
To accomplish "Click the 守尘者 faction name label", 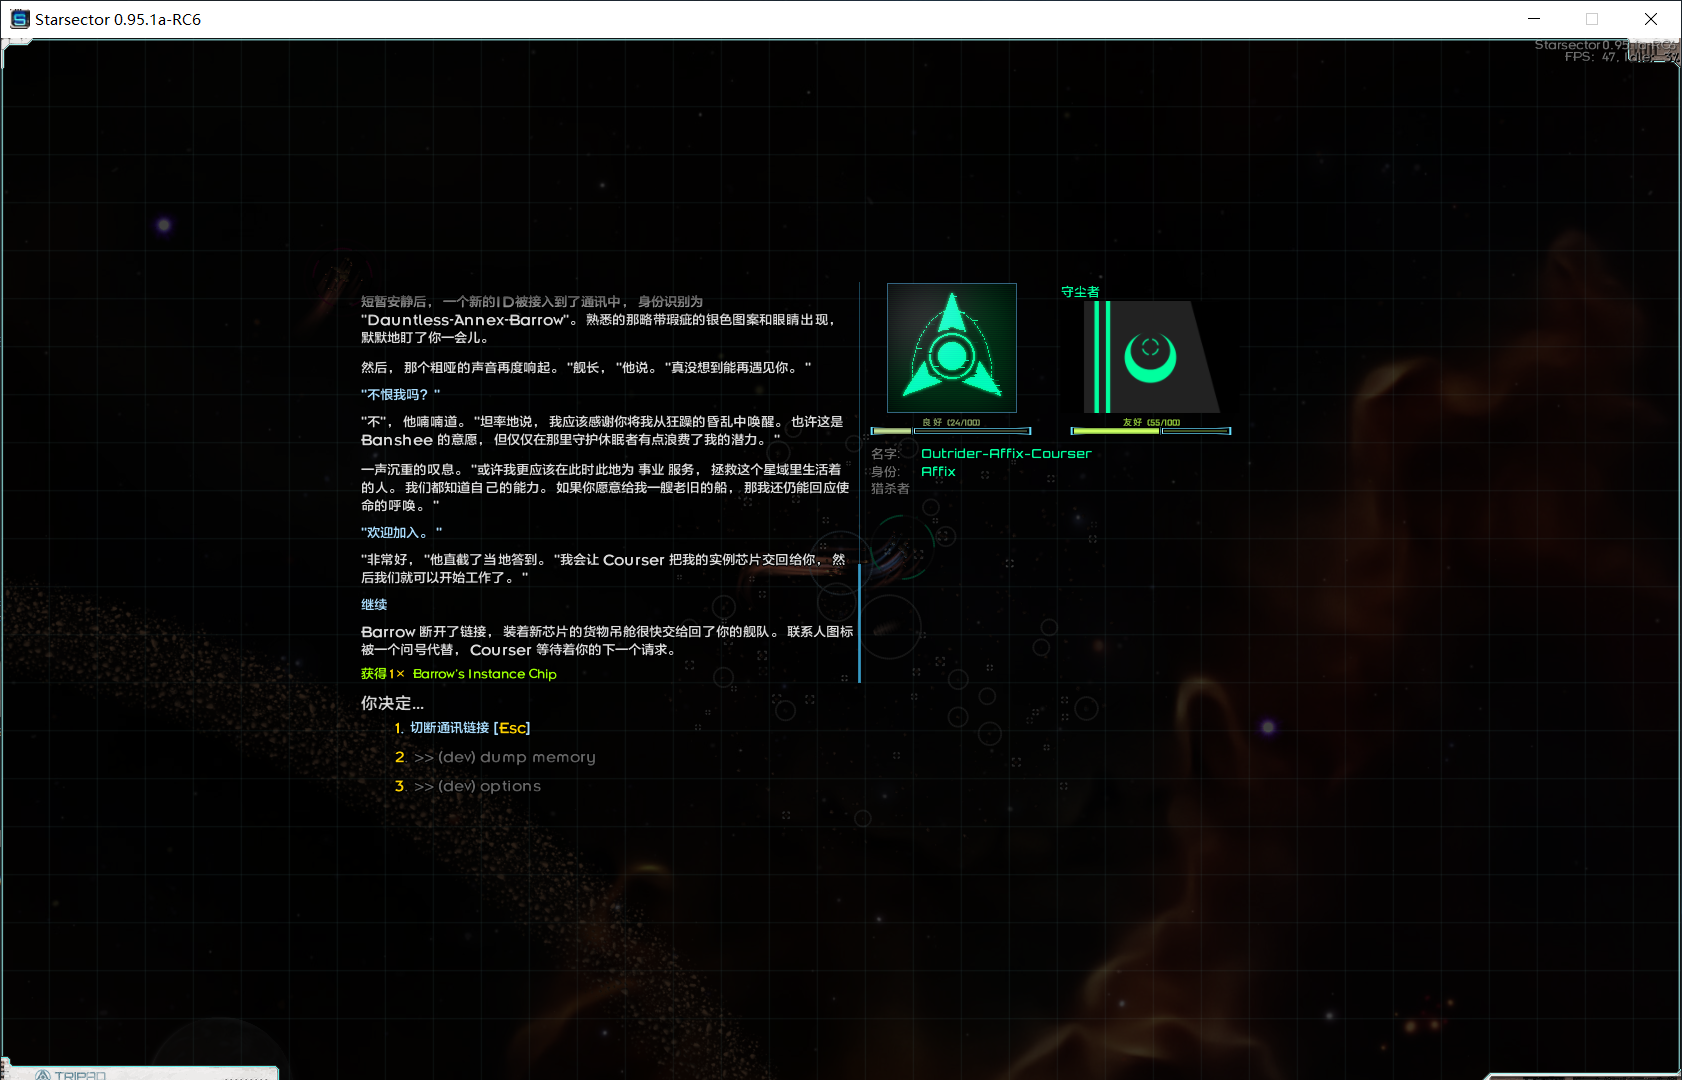I will point(1080,292).
